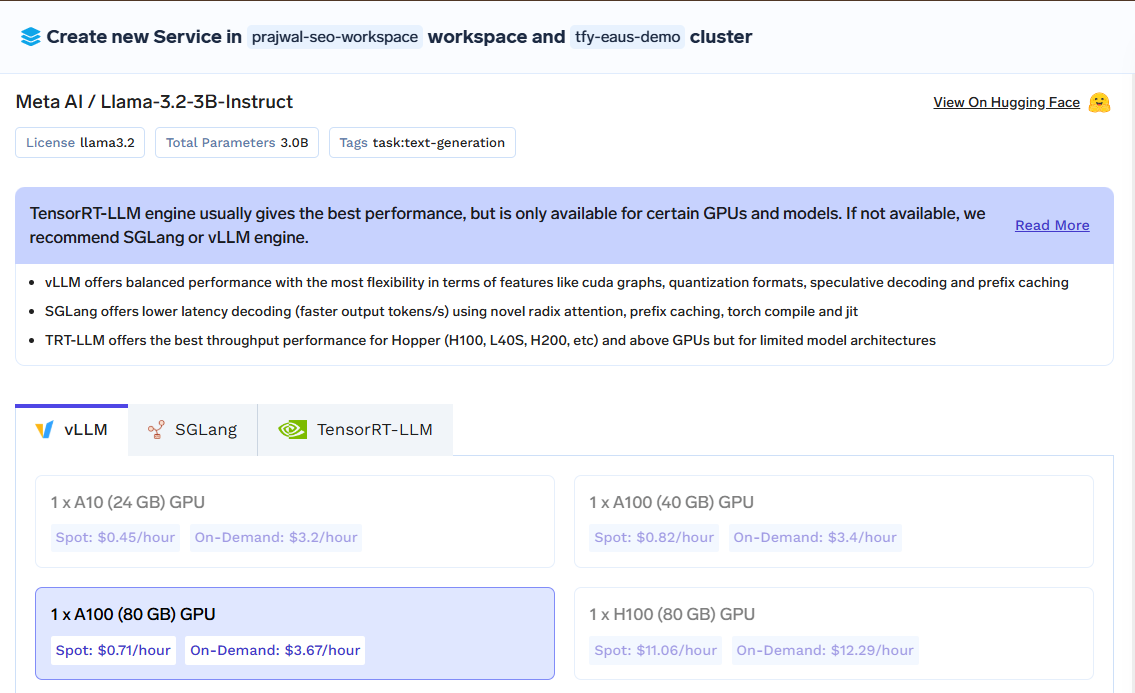This screenshot has height=693, width=1135.
Task: Select the 1 x A100 (80 GB) GPU card
Action: point(295,634)
